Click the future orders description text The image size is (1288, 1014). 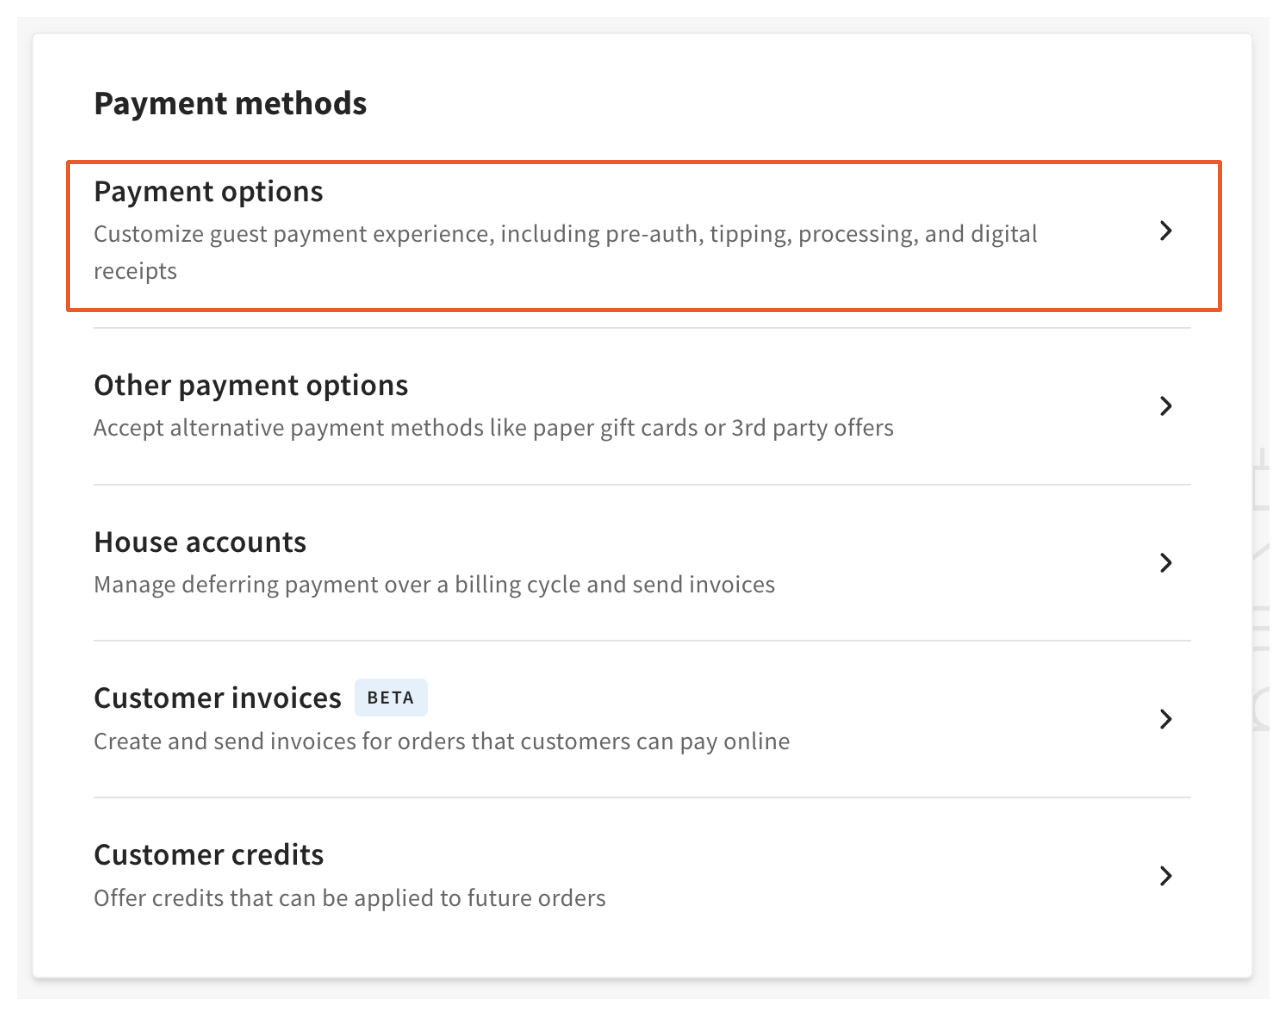(x=349, y=898)
